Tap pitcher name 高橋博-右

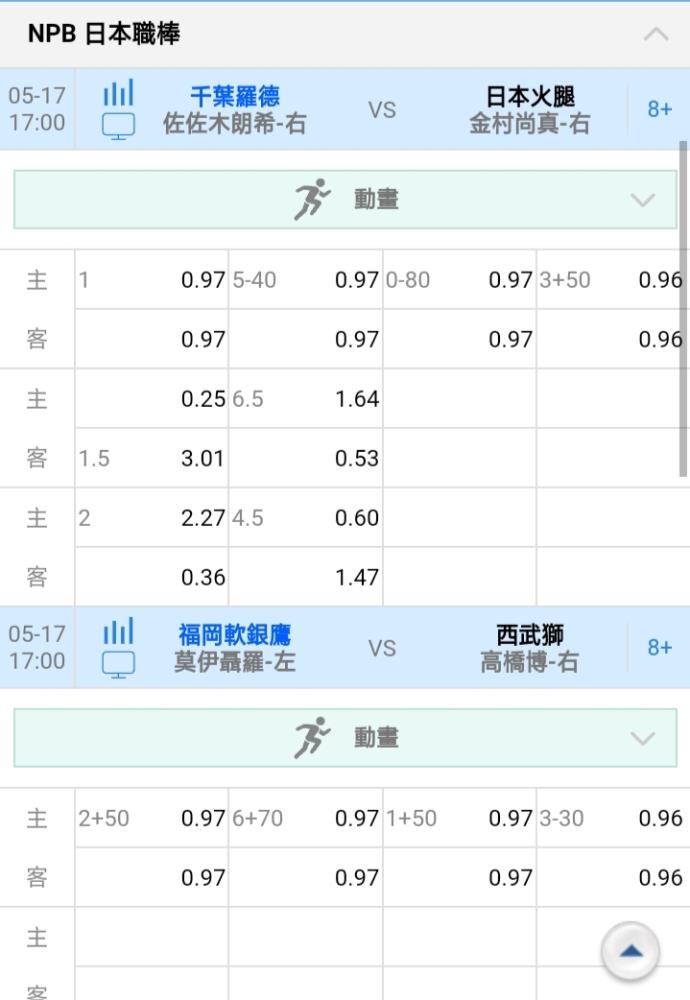(x=530, y=662)
